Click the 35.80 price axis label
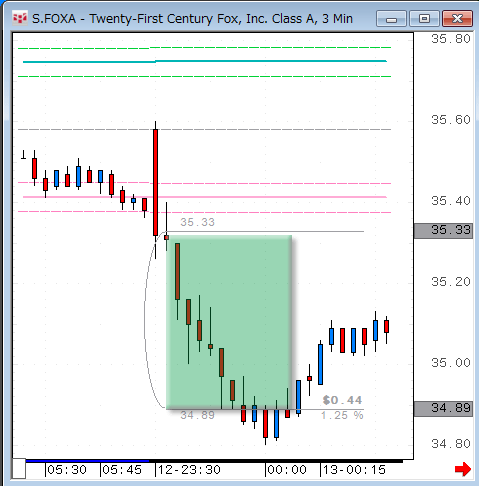Image resolution: width=479 pixels, height=486 pixels. [x=451, y=39]
